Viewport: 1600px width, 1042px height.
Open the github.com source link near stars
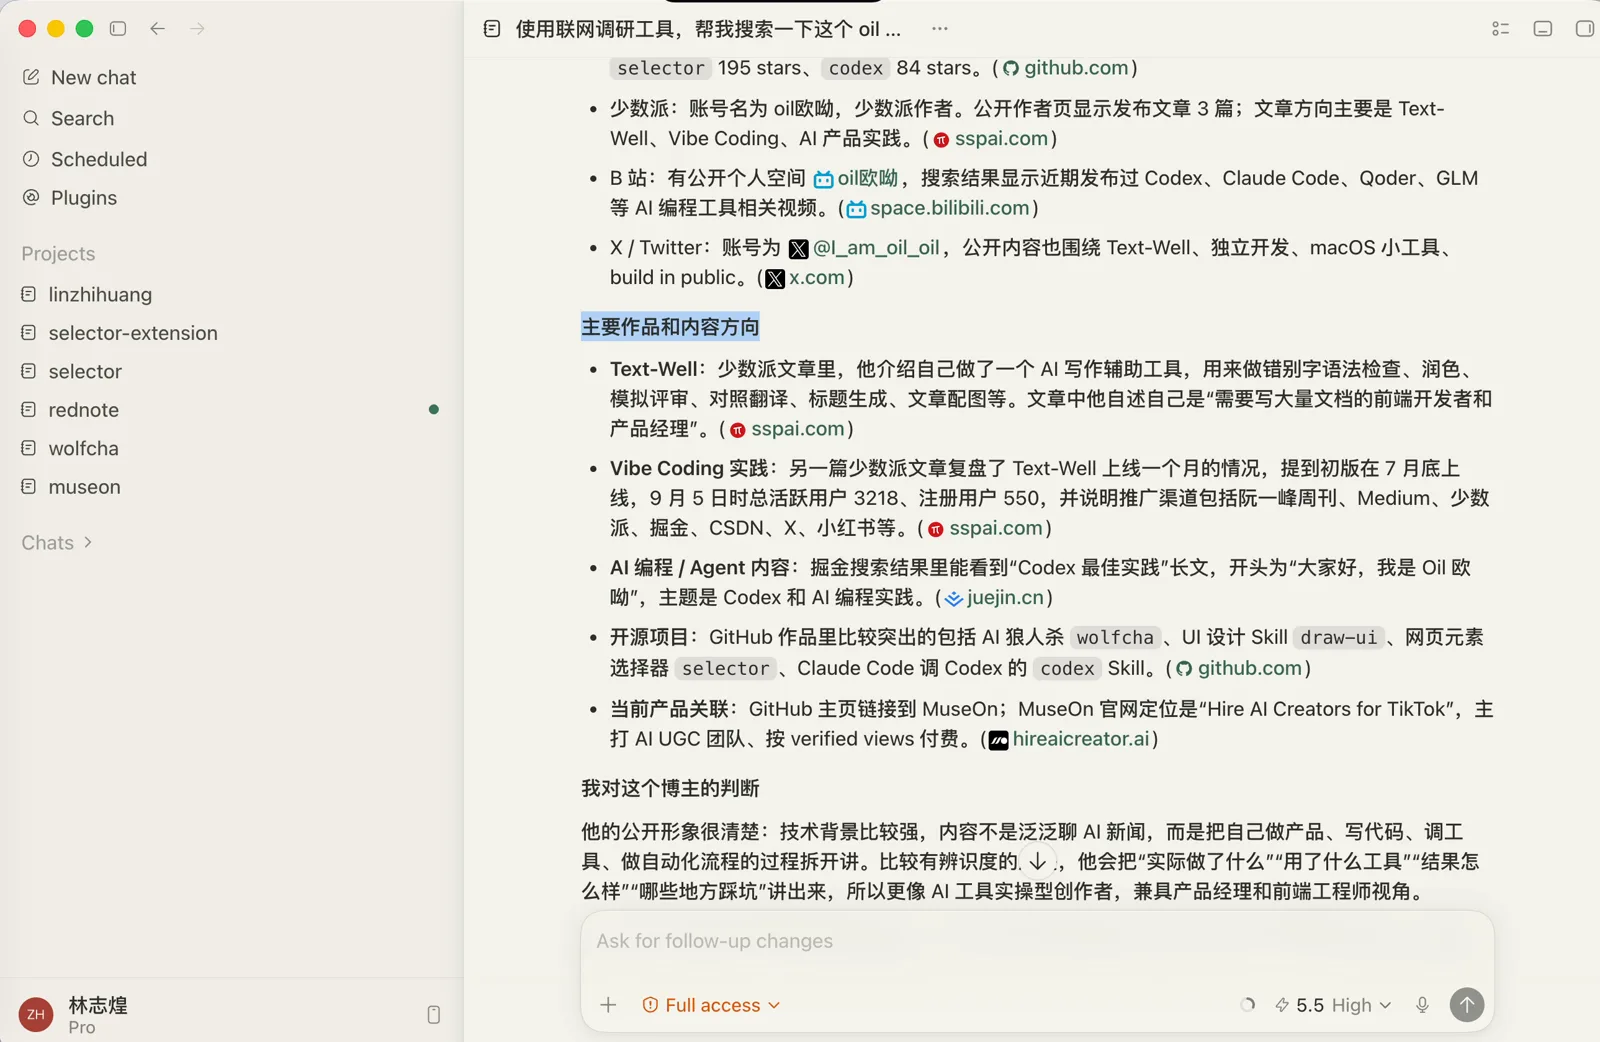point(1066,68)
